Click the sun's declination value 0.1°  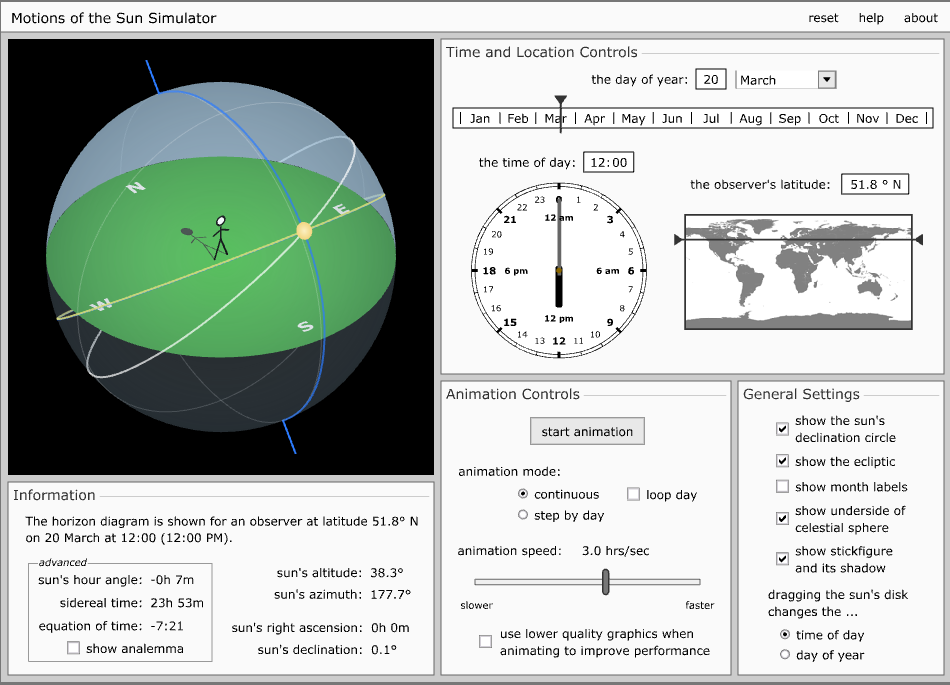[x=384, y=649]
